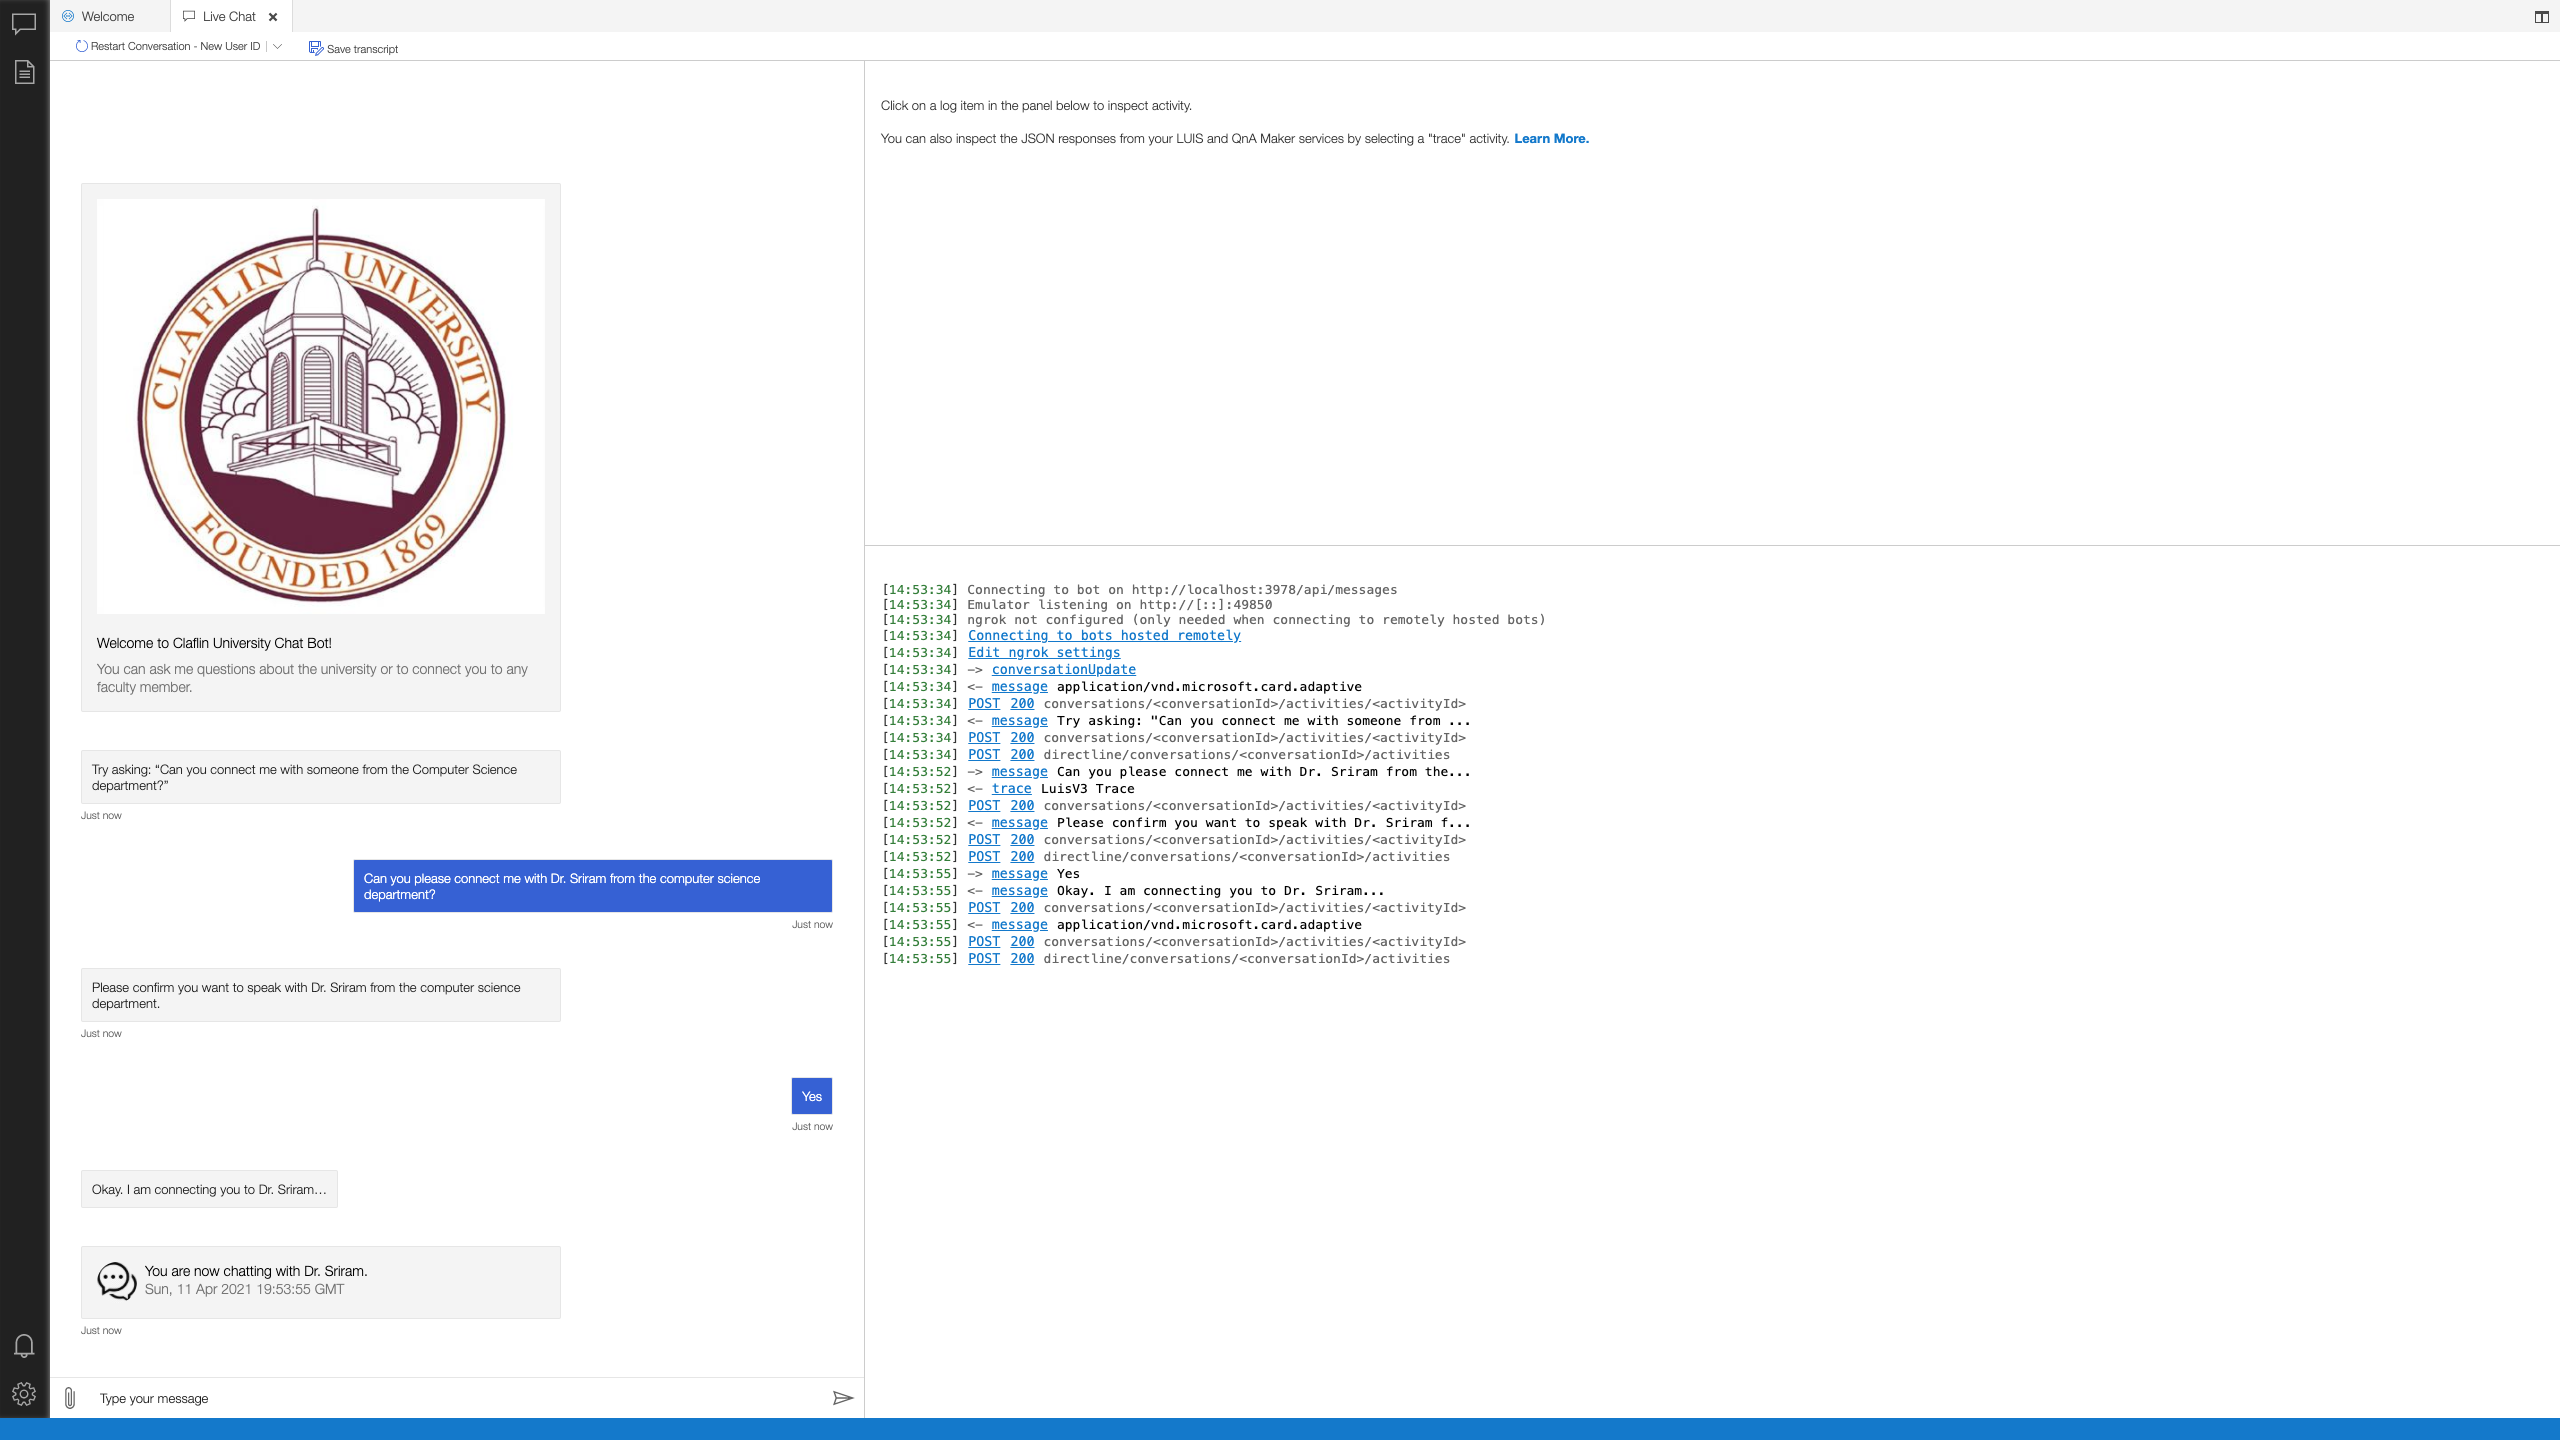The height and width of the screenshot is (1440, 2560).
Task: Click the settings gear icon
Action: (25, 1393)
